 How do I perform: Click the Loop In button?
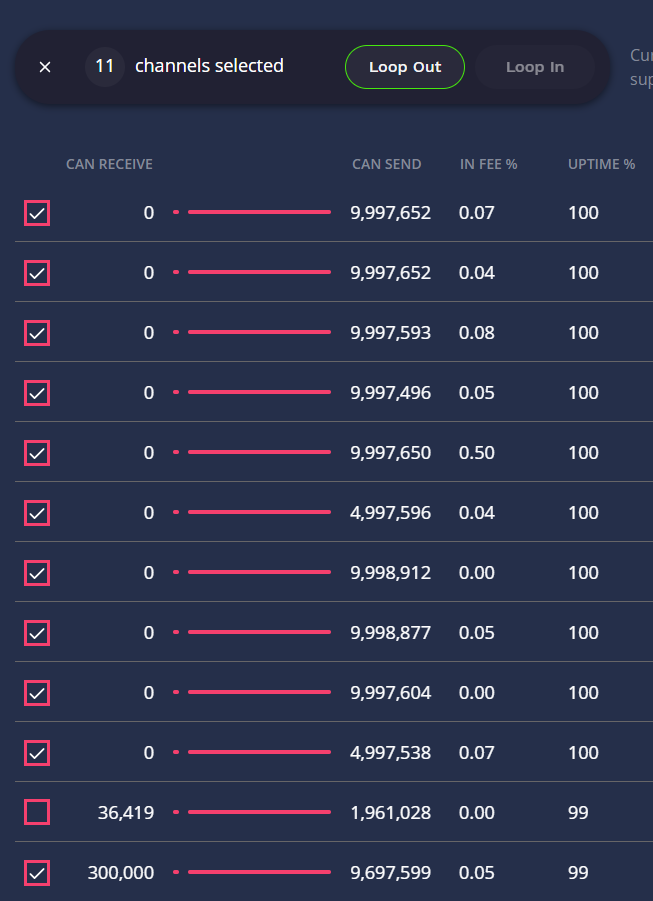535,67
